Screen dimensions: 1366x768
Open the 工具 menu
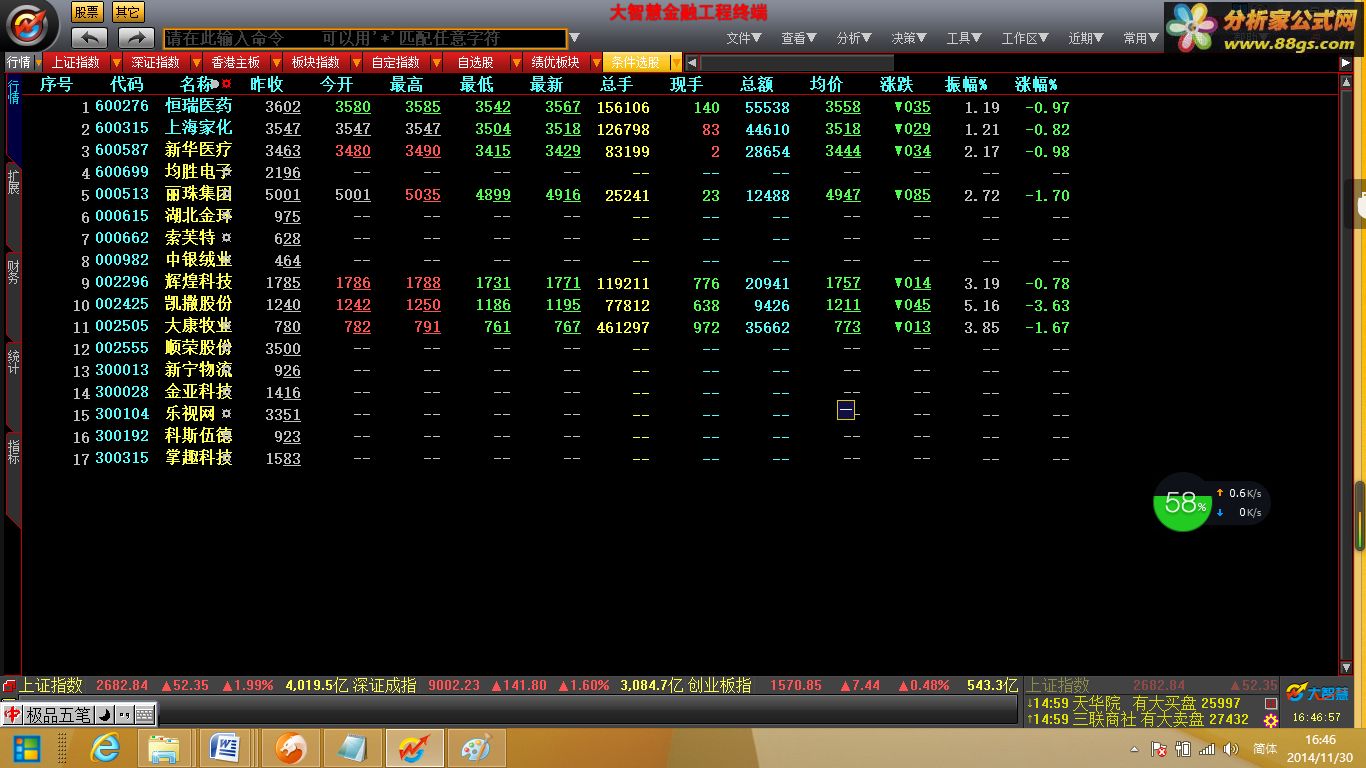click(964, 38)
